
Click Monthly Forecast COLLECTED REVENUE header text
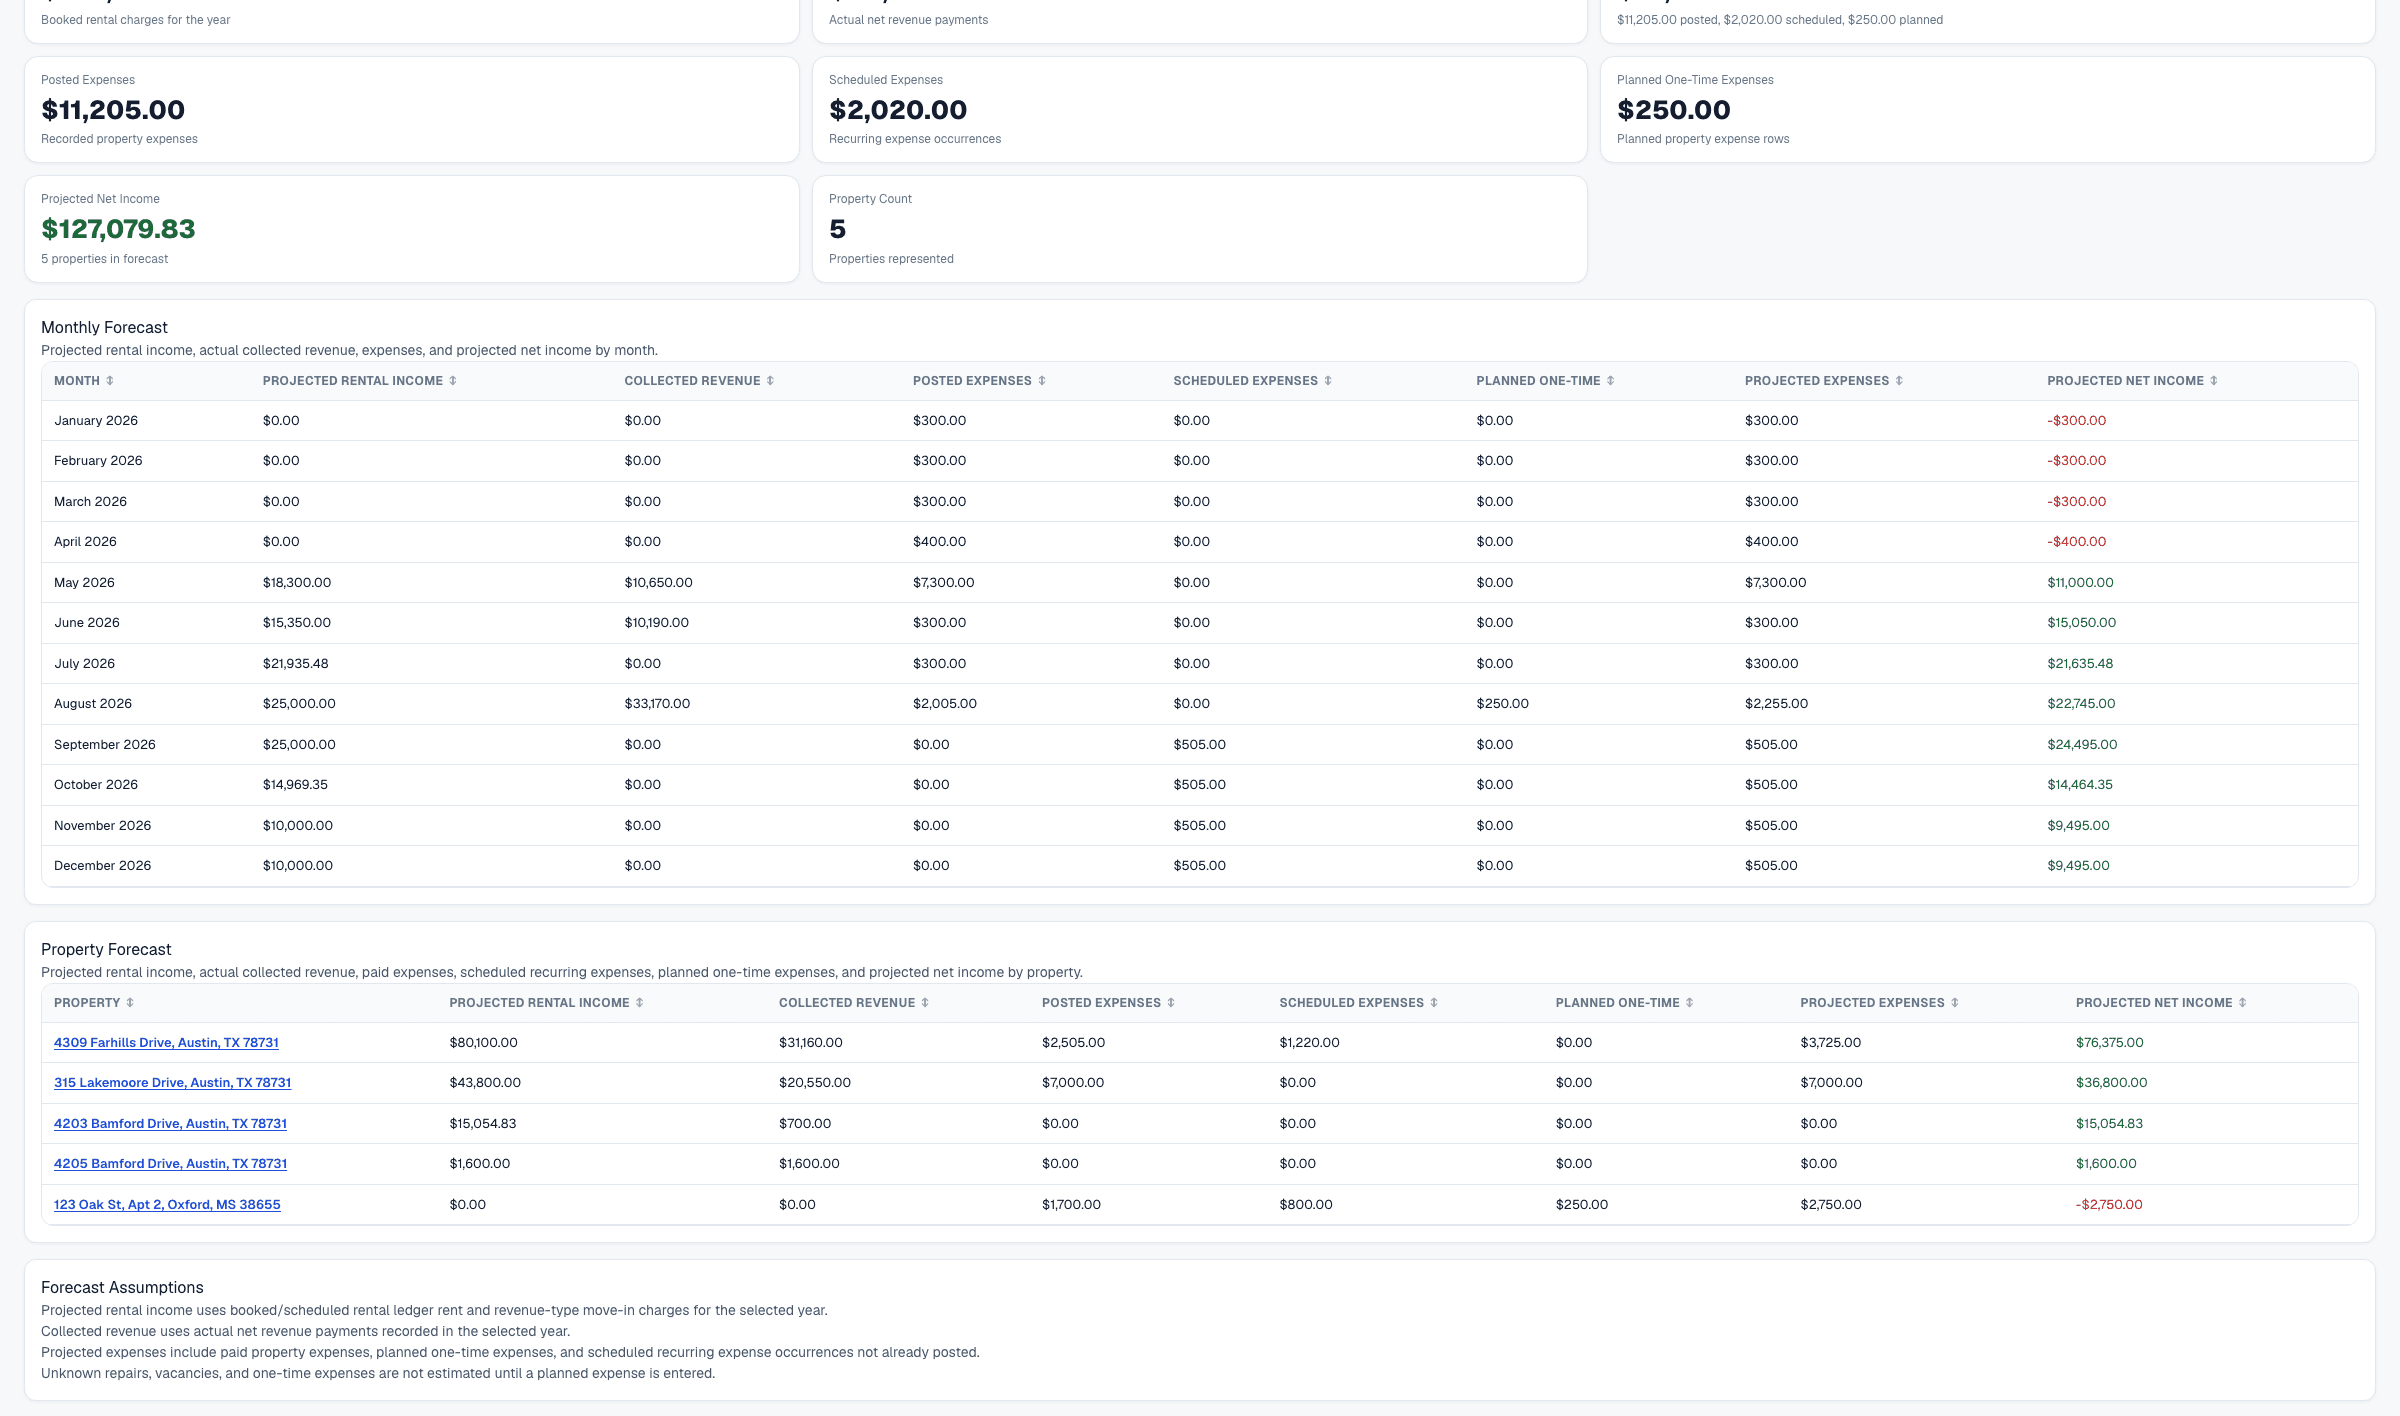692,381
